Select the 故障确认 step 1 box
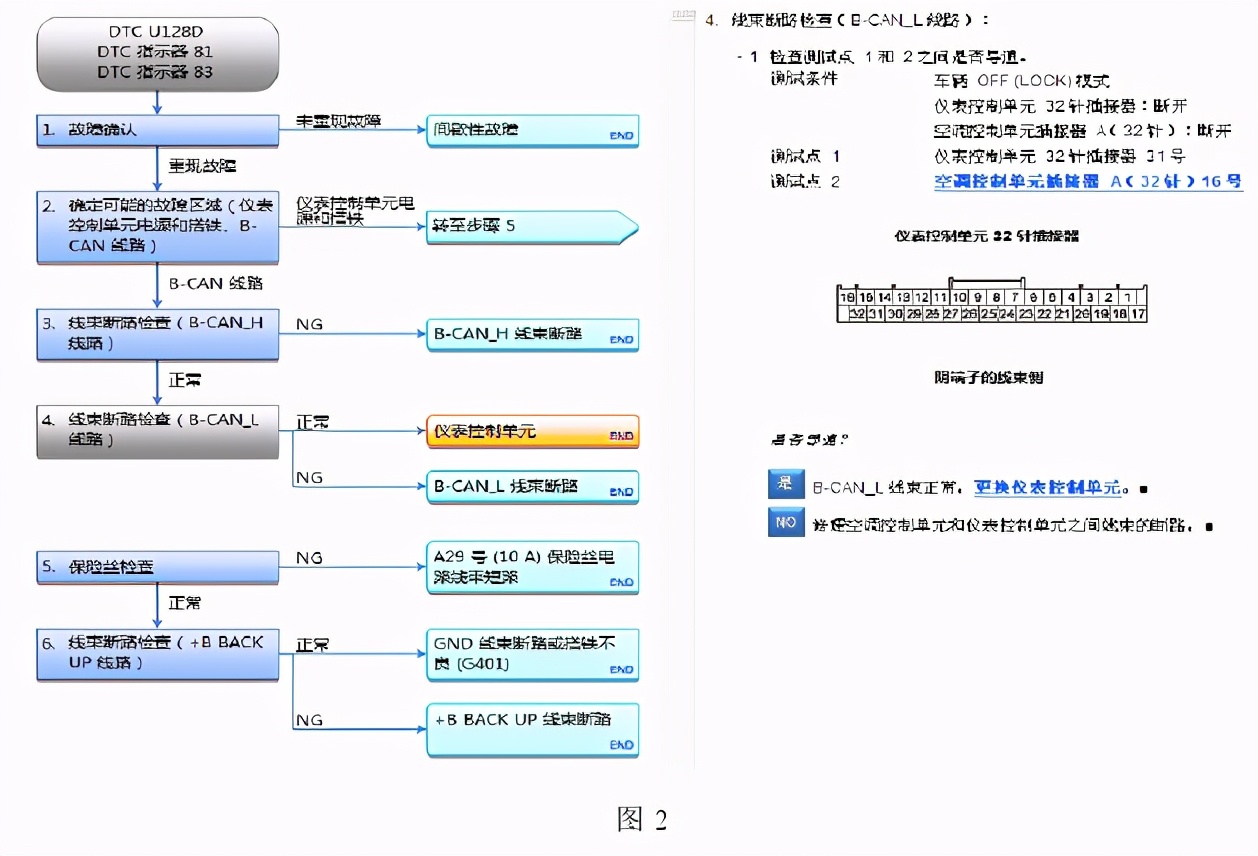This screenshot has width=1258, height=856. [156, 129]
